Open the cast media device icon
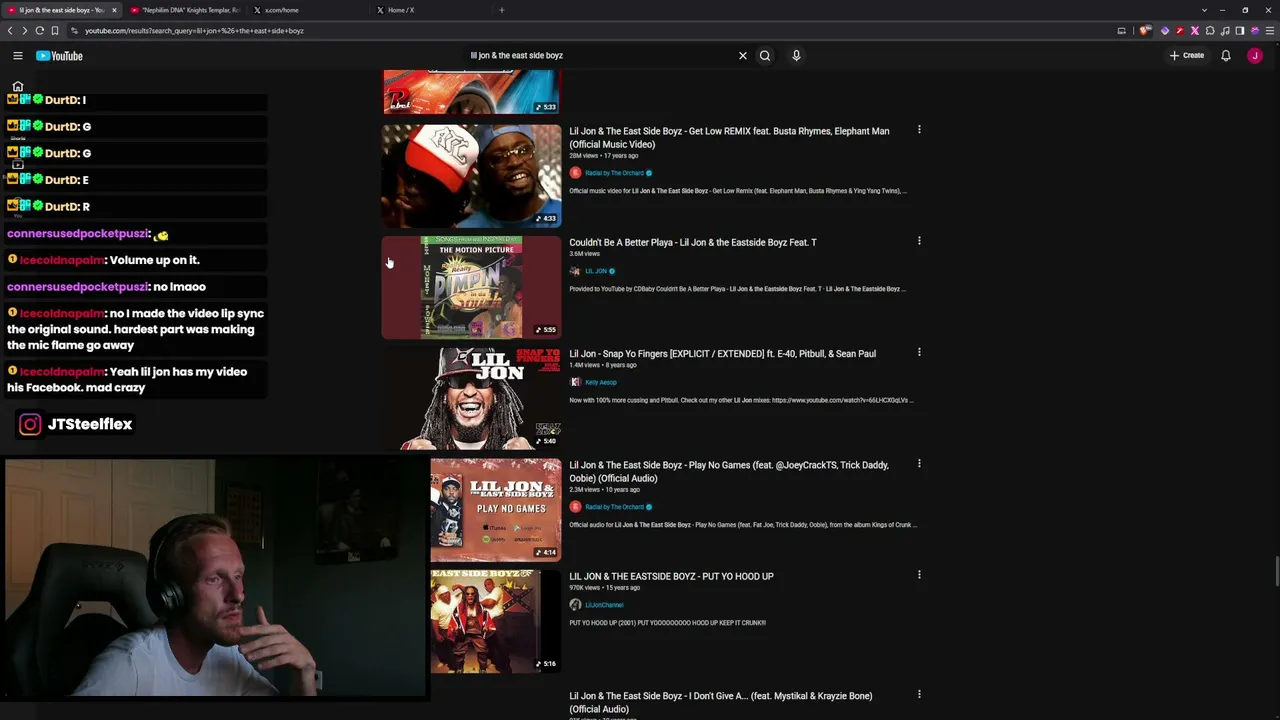This screenshot has width=1280, height=720. click(x=1122, y=31)
